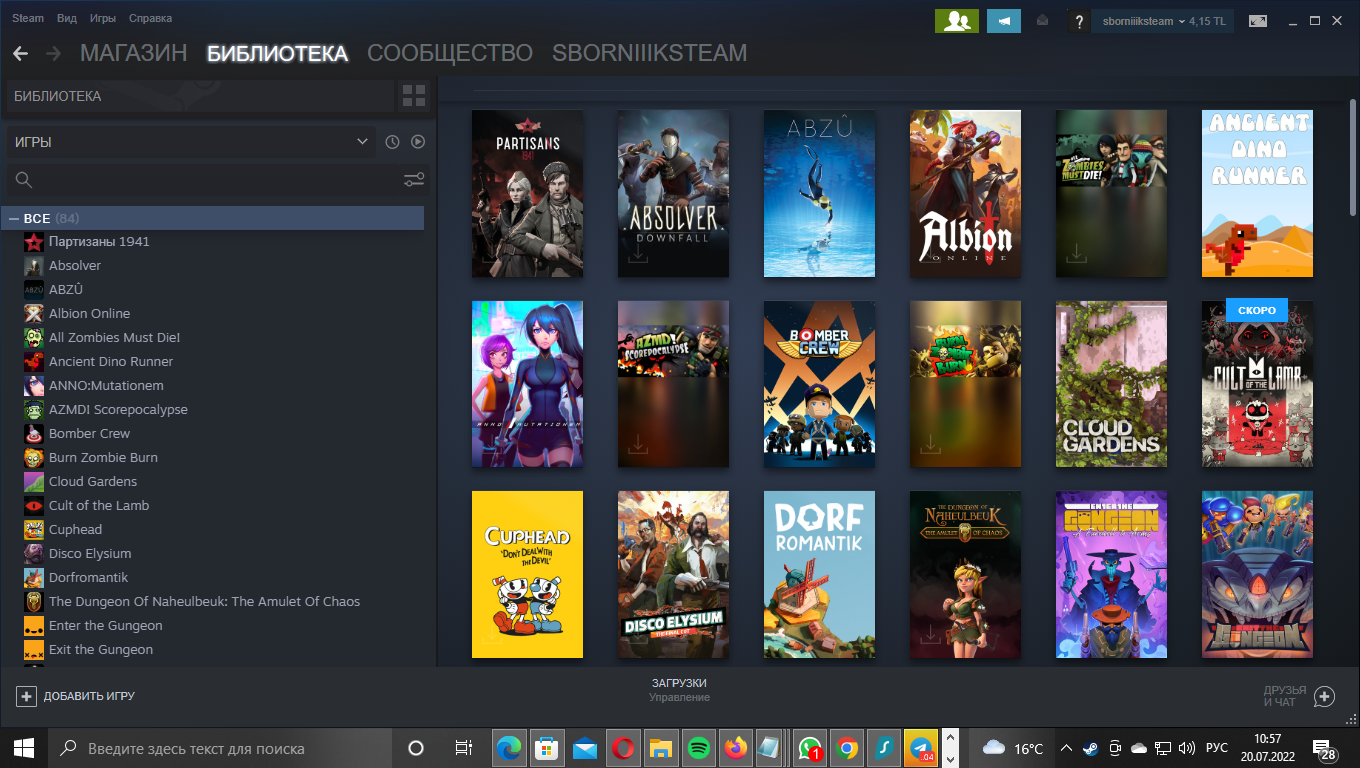Open advanced filter settings icon
Image resolution: width=1360 pixels, height=768 pixels.
pos(414,180)
